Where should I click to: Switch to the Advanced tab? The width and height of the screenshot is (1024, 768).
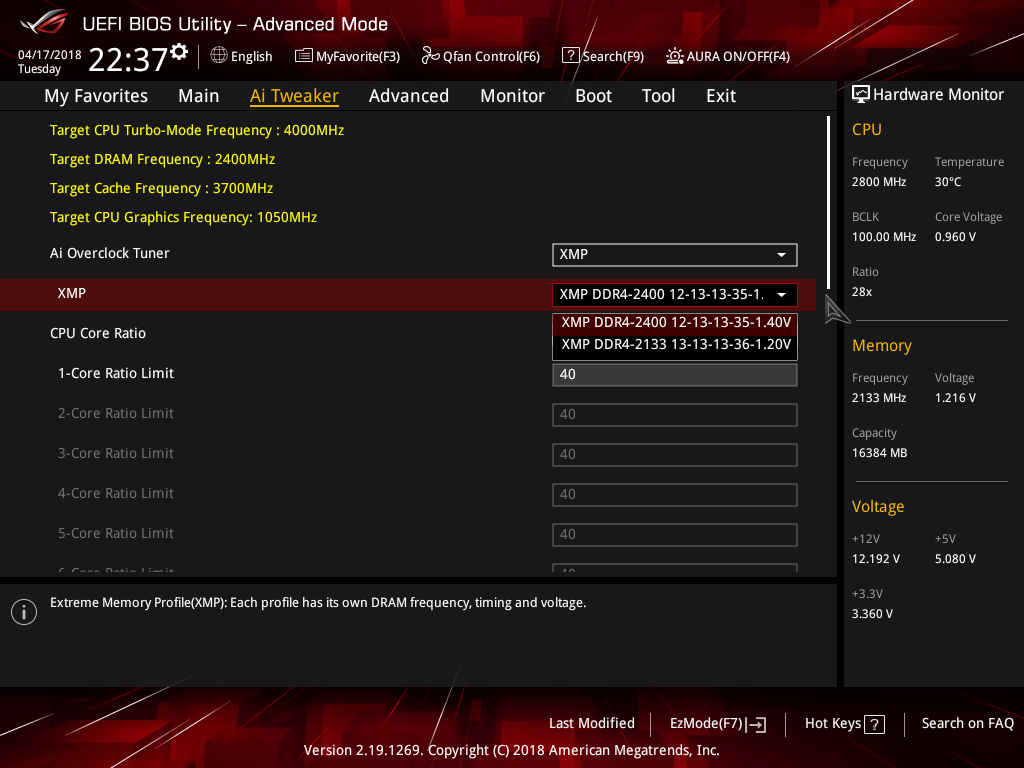409,96
